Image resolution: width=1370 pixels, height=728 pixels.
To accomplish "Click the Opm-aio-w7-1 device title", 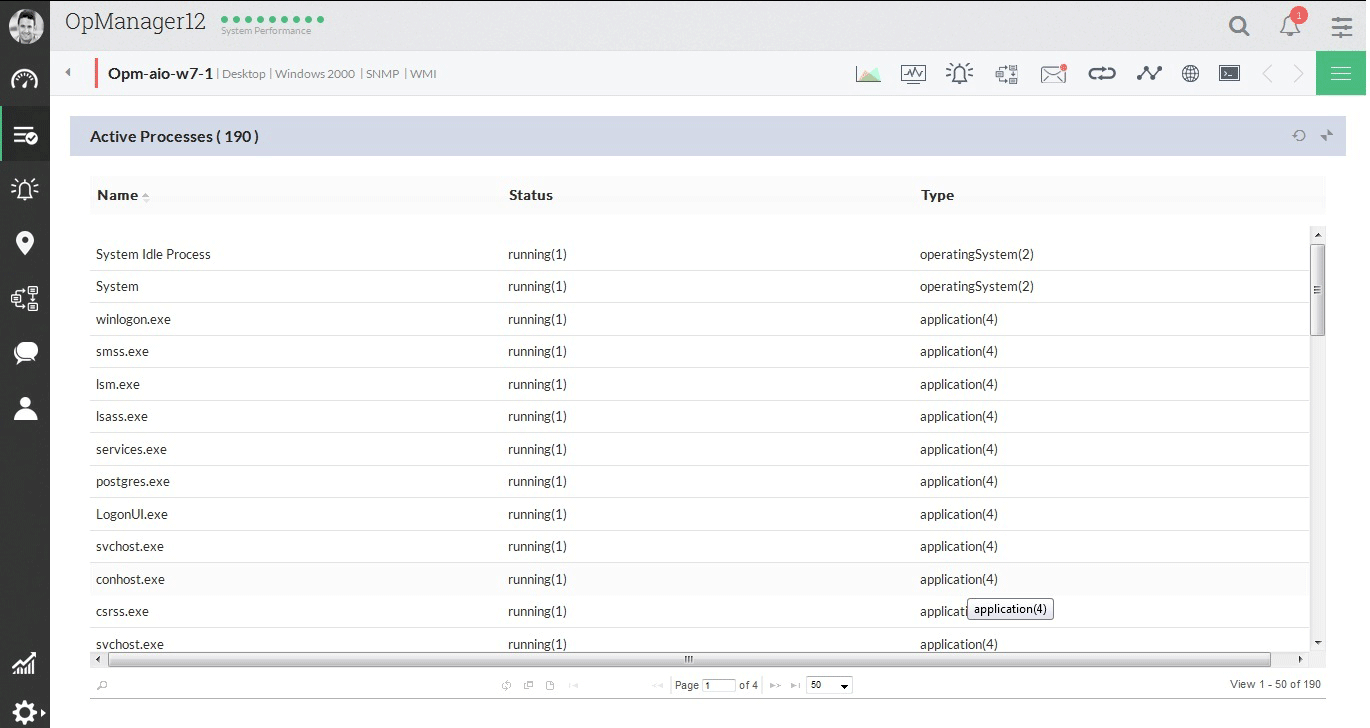I will pyautogui.click(x=160, y=73).
